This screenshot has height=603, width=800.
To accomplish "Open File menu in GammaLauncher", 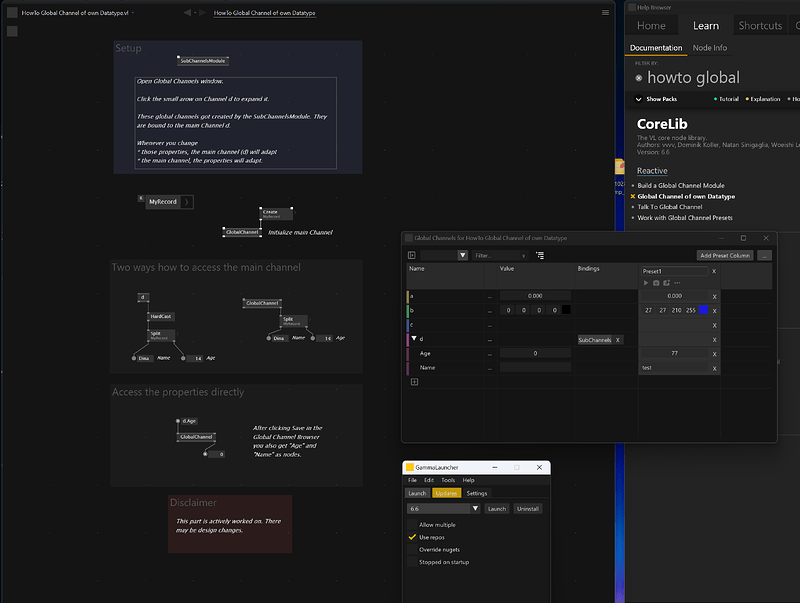I will [412, 480].
